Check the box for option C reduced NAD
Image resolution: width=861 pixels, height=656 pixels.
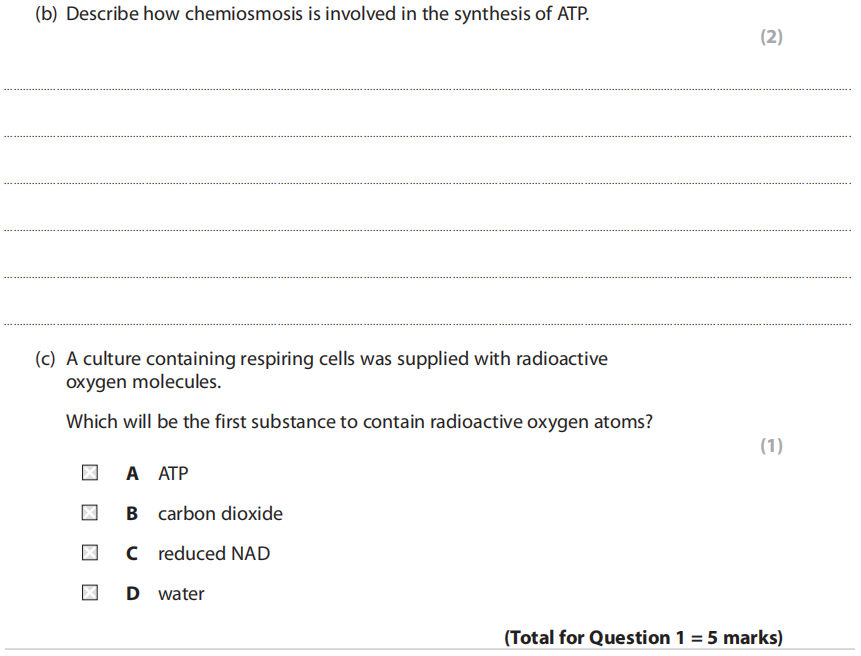coord(90,553)
